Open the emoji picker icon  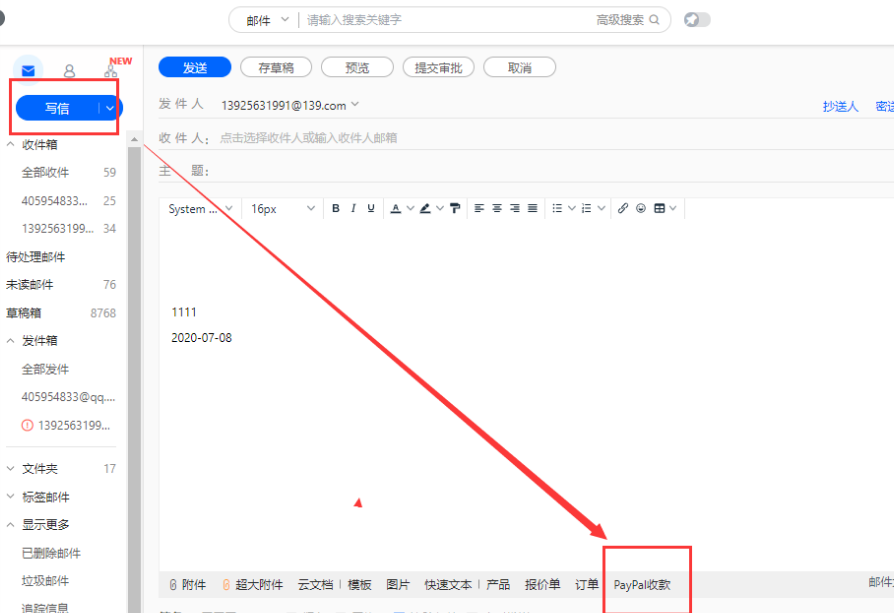tap(641, 208)
